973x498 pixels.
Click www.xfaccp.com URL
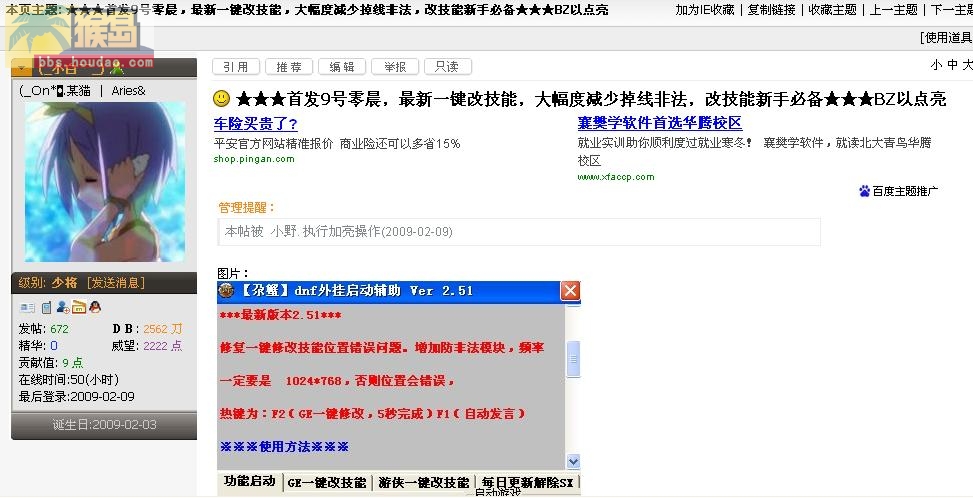click(x=616, y=177)
